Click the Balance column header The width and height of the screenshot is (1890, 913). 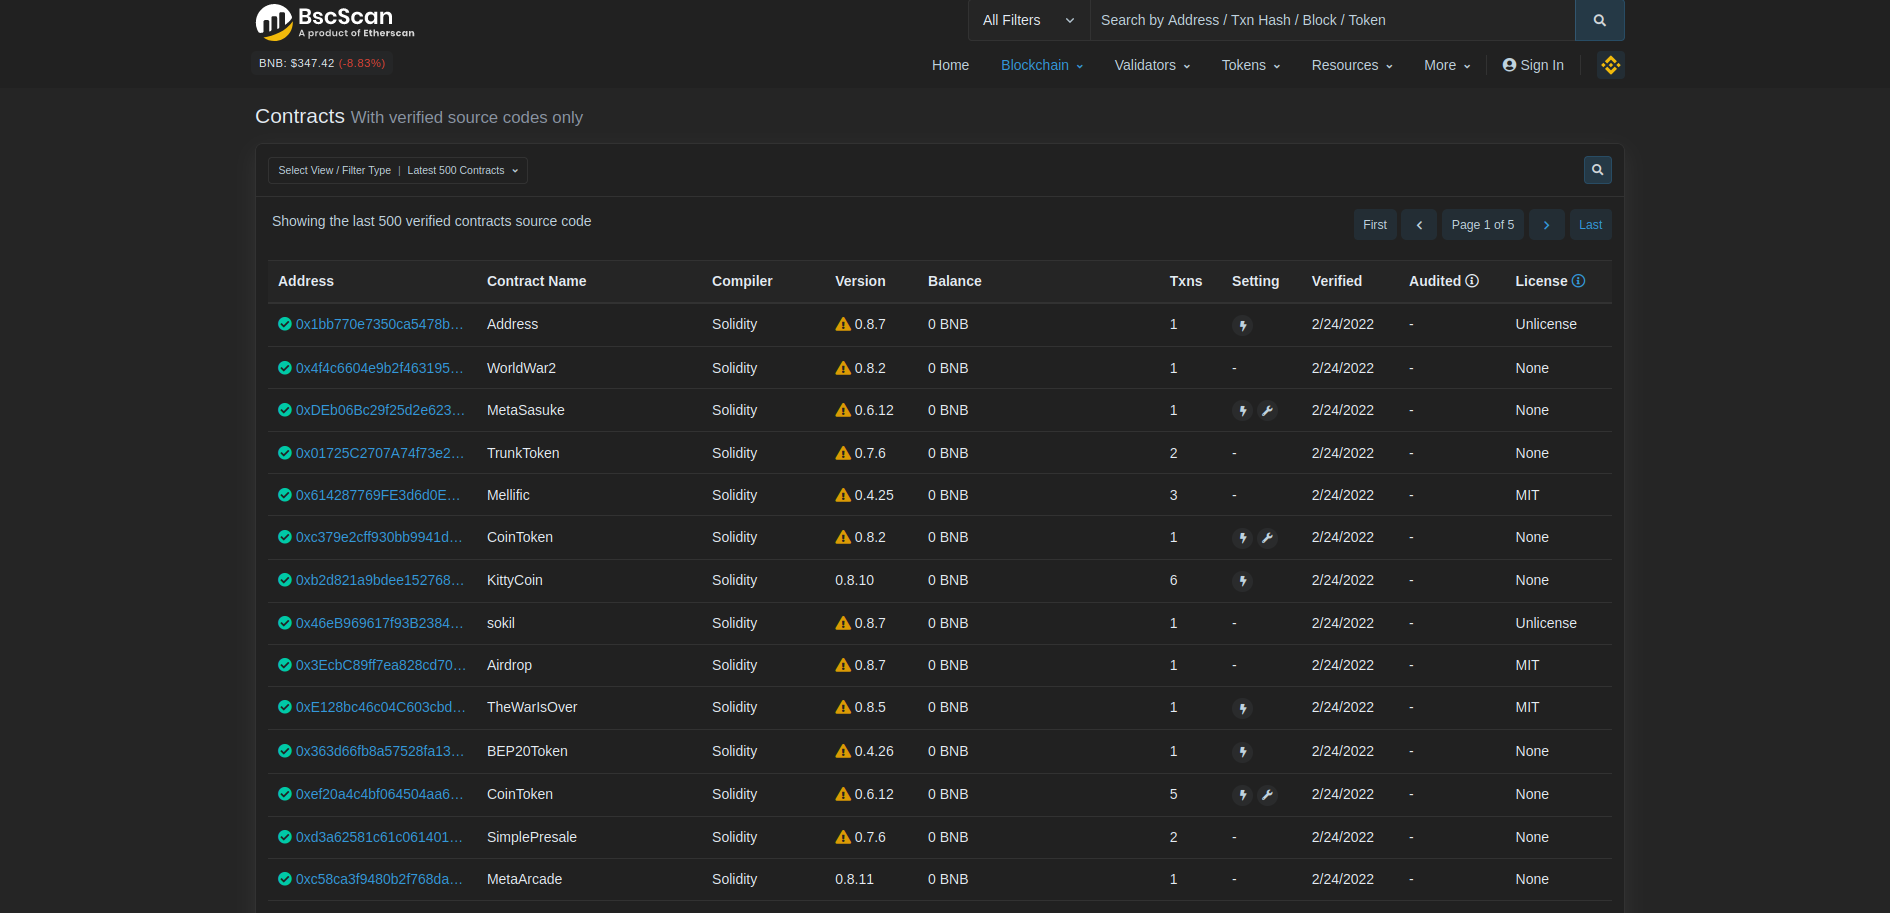(955, 281)
